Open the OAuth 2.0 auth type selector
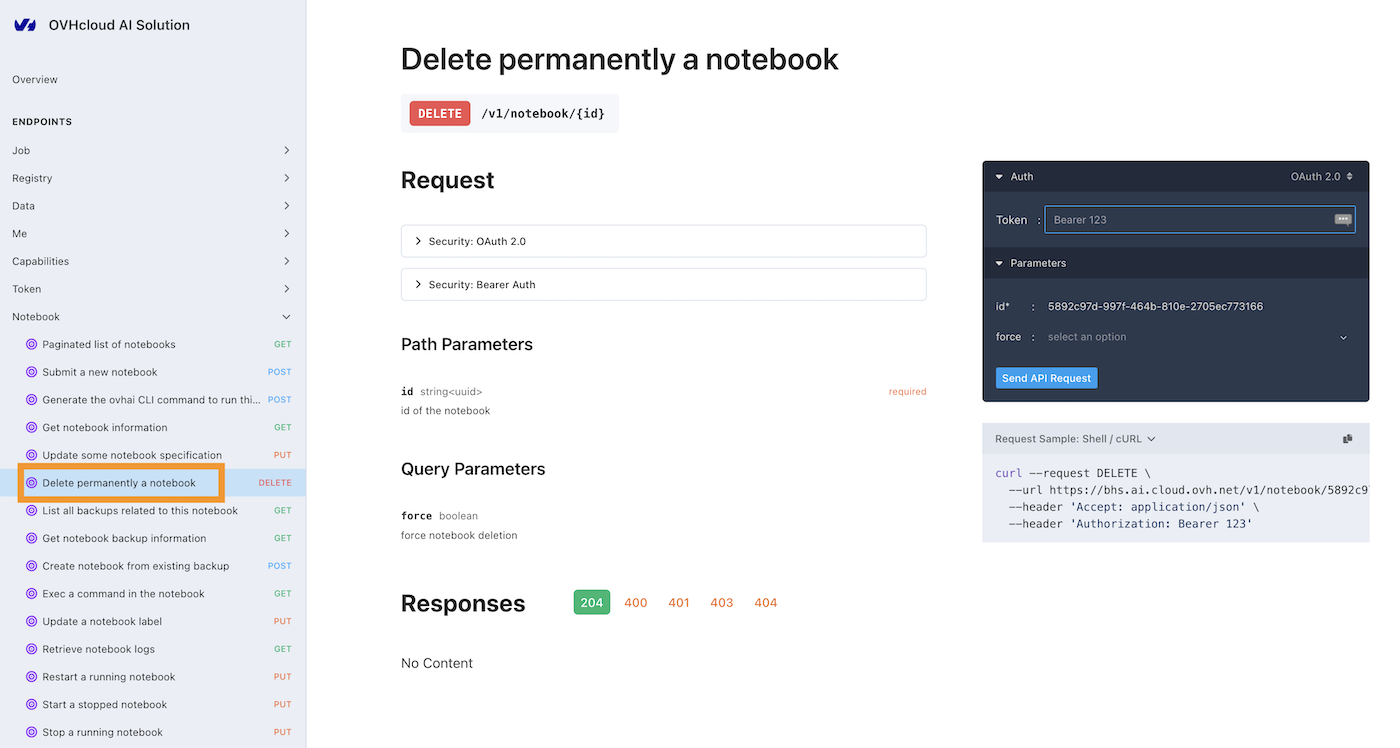The height and width of the screenshot is (748, 1400). [x=1321, y=177]
